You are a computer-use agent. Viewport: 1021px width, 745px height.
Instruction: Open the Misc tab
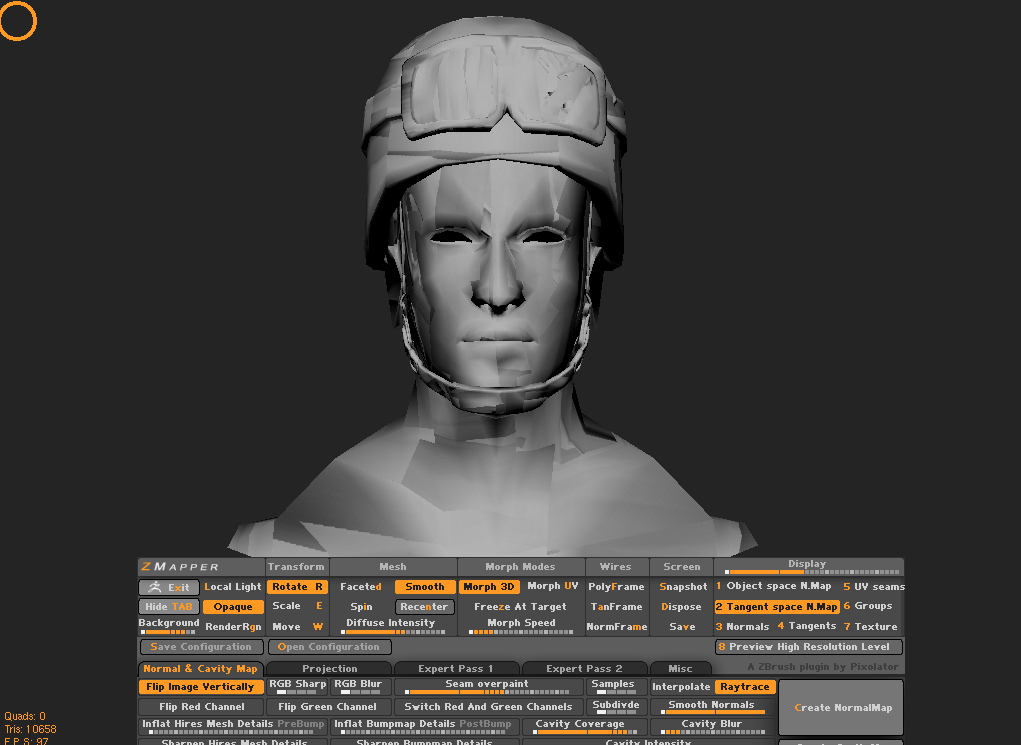681,668
